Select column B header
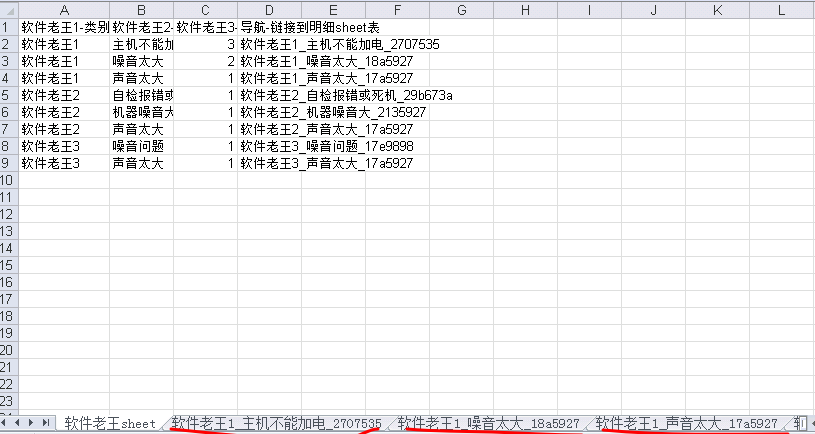Screen dimensions: 815x434 (x=141, y=10)
